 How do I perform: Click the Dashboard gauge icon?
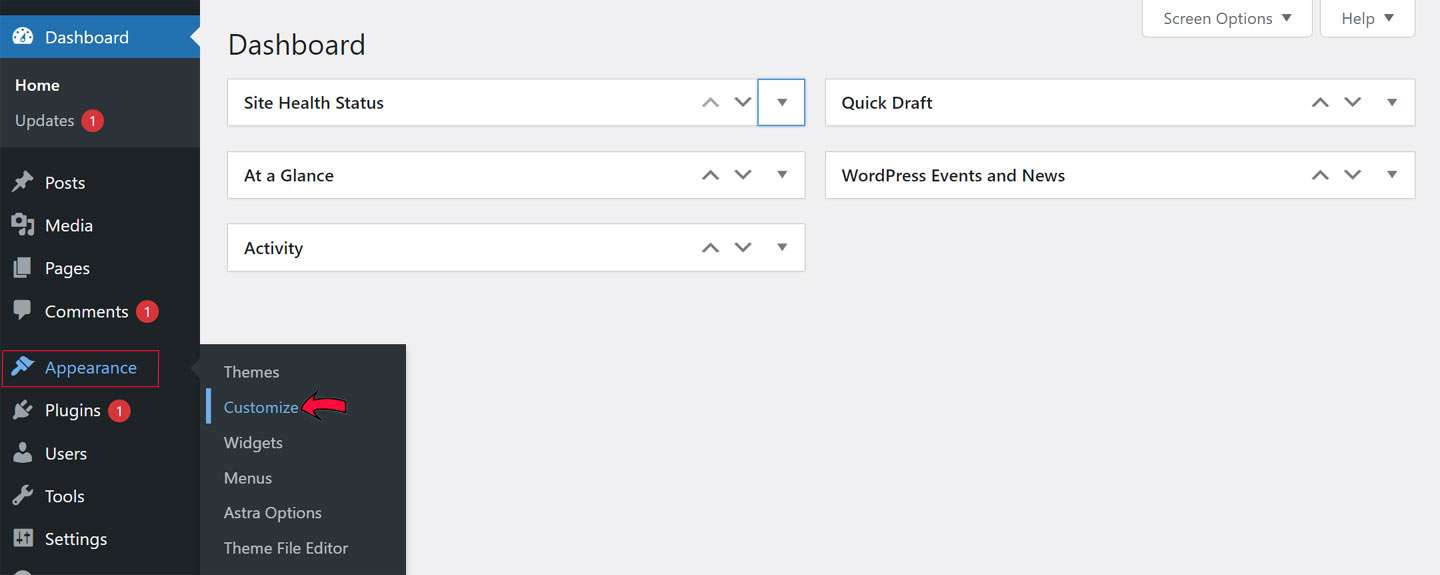click(x=22, y=37)
